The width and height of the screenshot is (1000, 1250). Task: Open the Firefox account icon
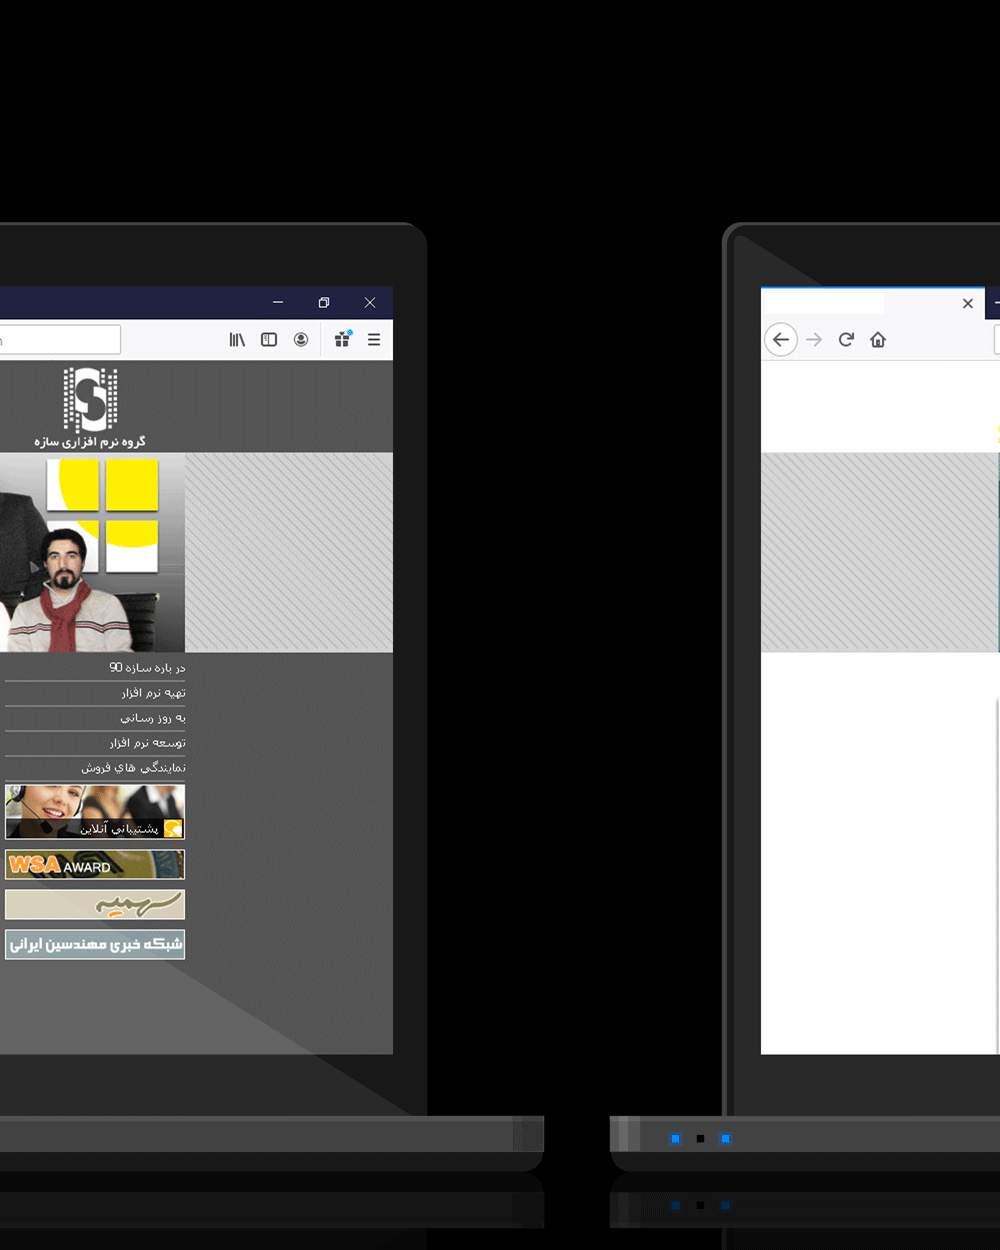[301, 340]
